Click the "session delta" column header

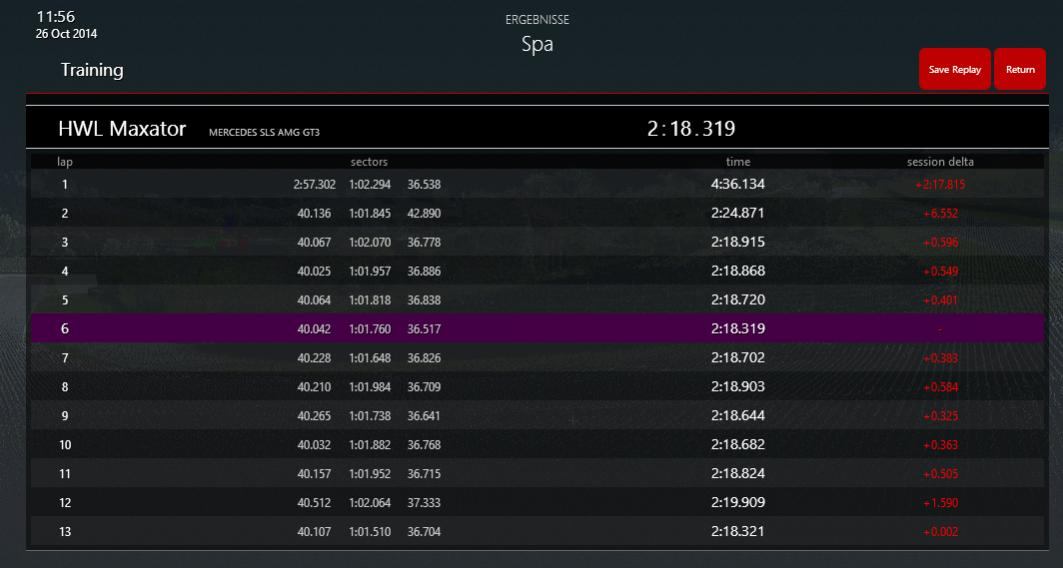pyautogui.click(x=940, y=162)
